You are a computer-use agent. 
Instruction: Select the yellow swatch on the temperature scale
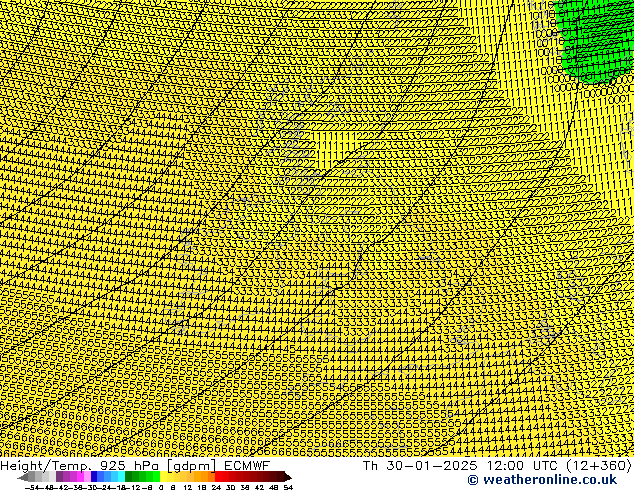pyautogui.click(x=163, y=477)
